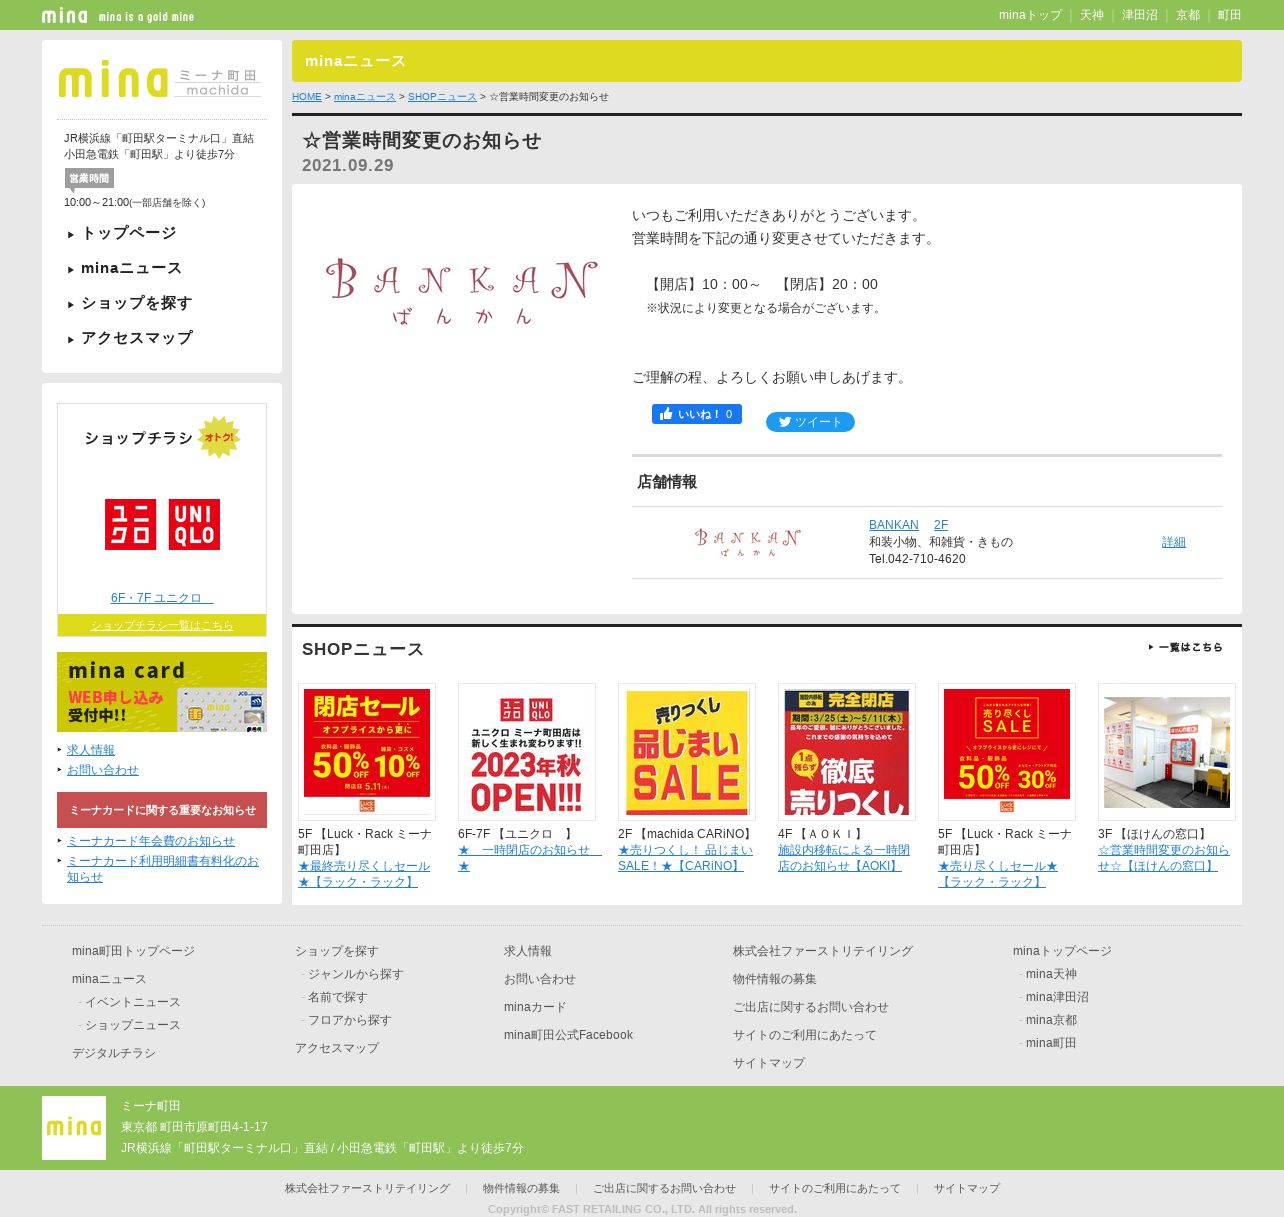Click ショップチラシ一覧はこちら button
1284x1217 pixels.
[x=162, y=625]
